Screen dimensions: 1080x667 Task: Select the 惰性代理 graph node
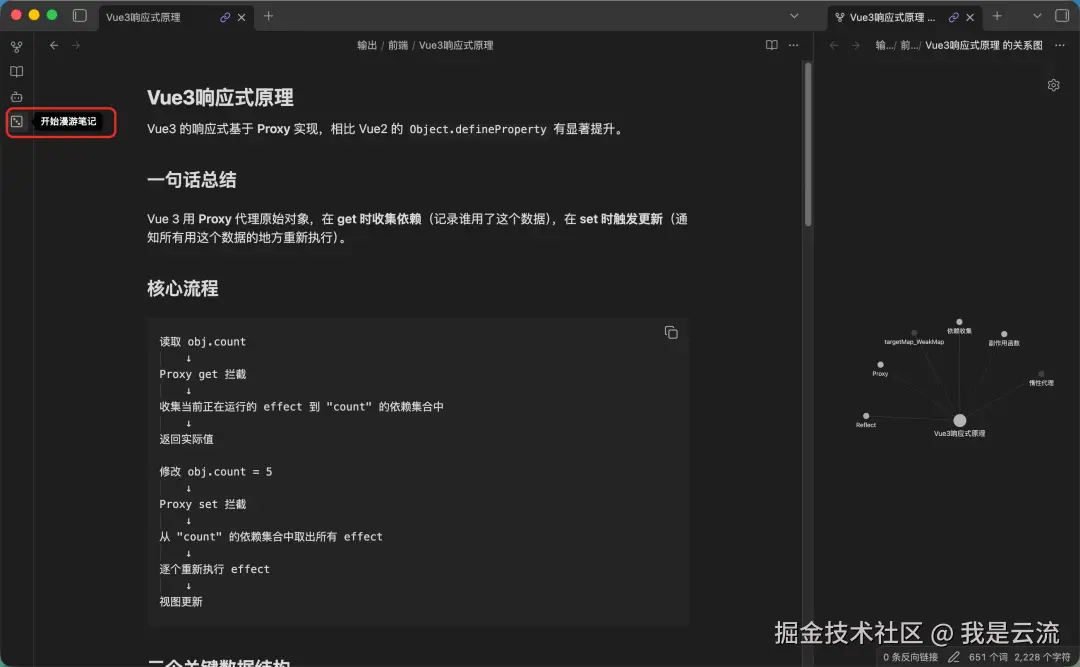[1041, 373]
